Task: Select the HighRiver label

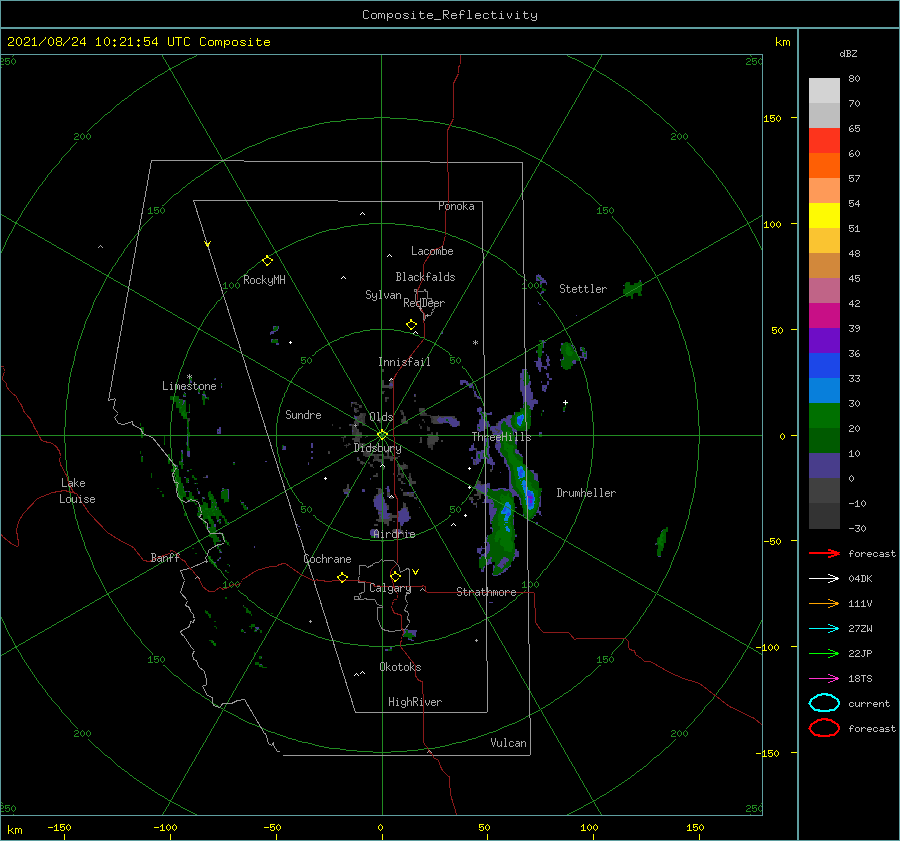Action: pos(415,702)
